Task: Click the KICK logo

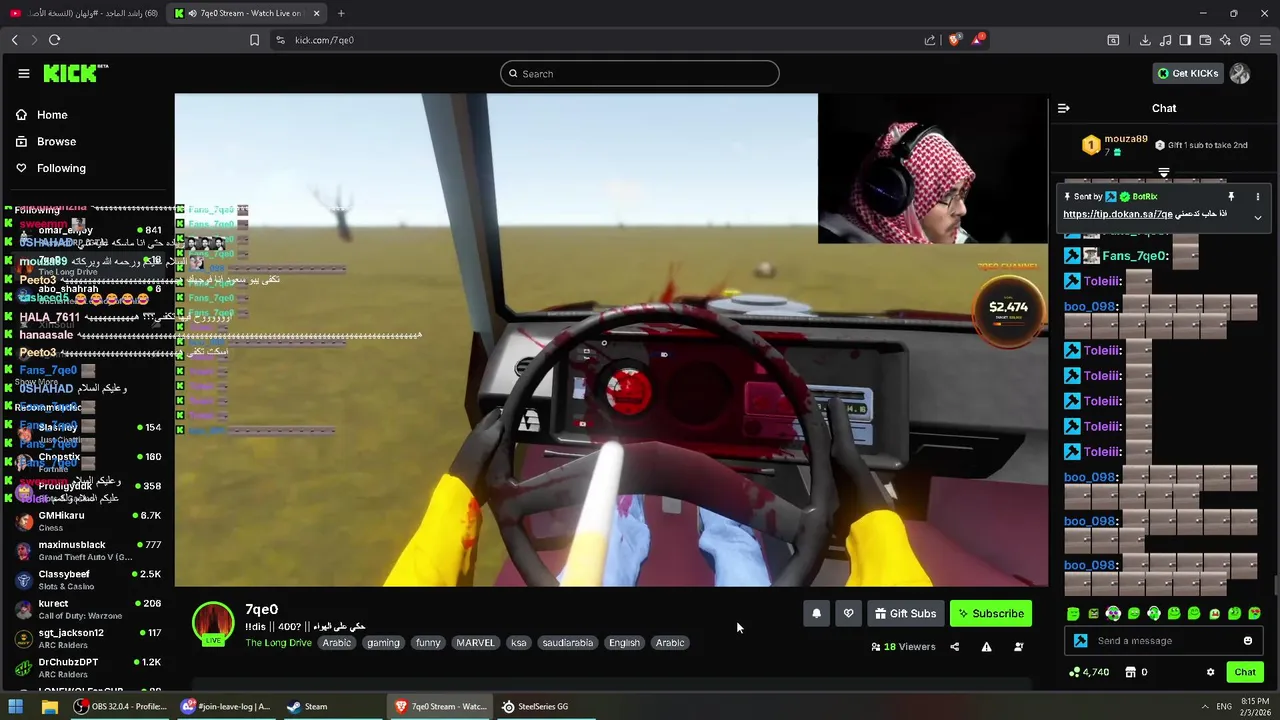Action: pos(75,73)
